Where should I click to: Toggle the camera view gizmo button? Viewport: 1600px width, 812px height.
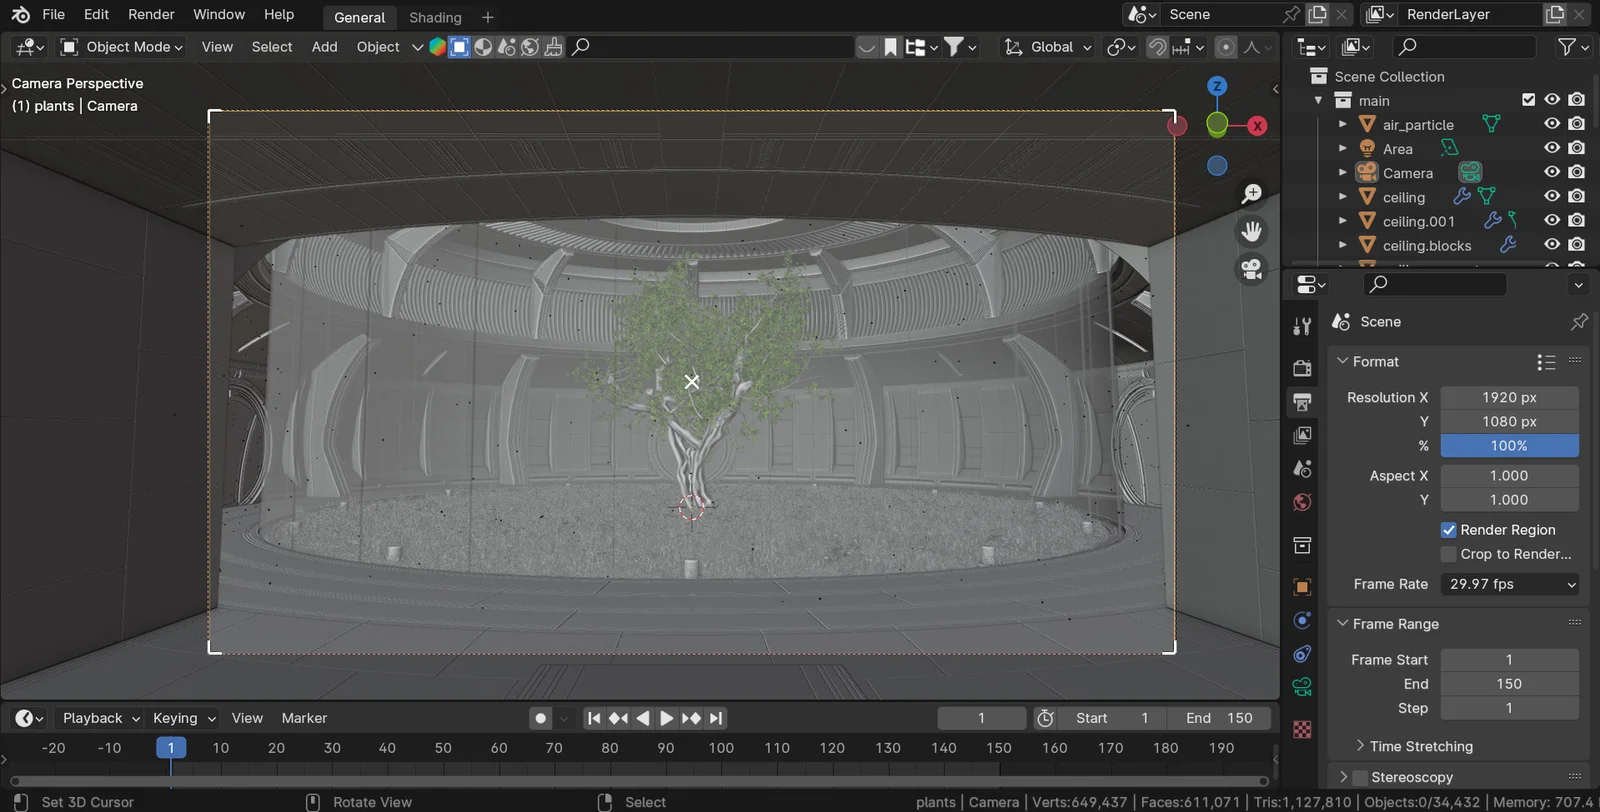click(x=1251, y=269)
